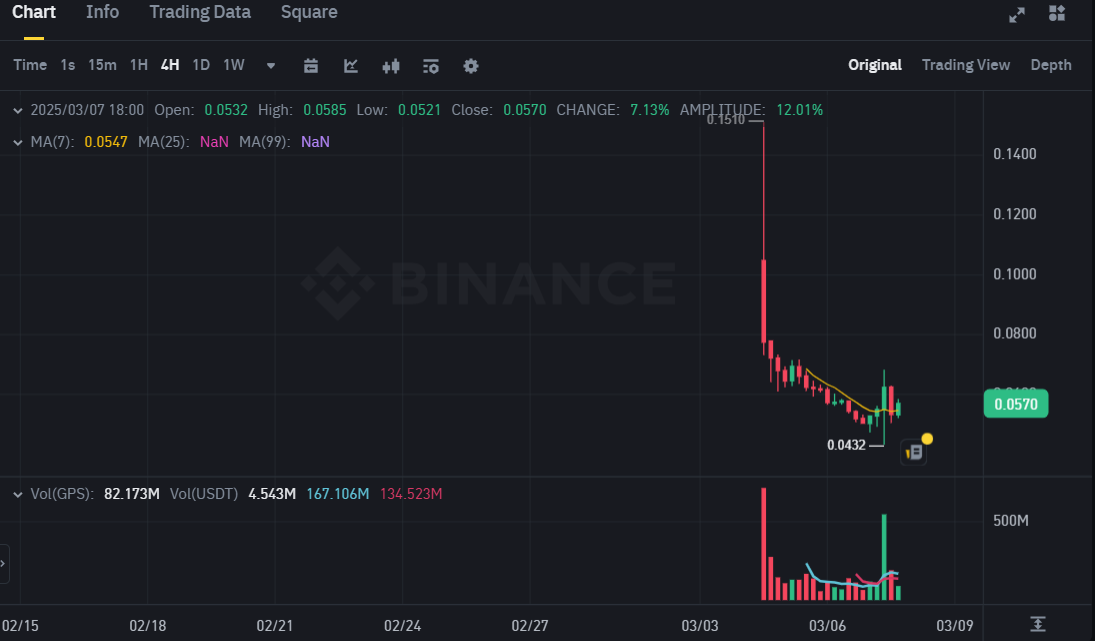Image resolution: width=1095 pixels, height=641 pixels.
Task: Reset the price scale auto-fit icon
Action: pos(1038,624)
